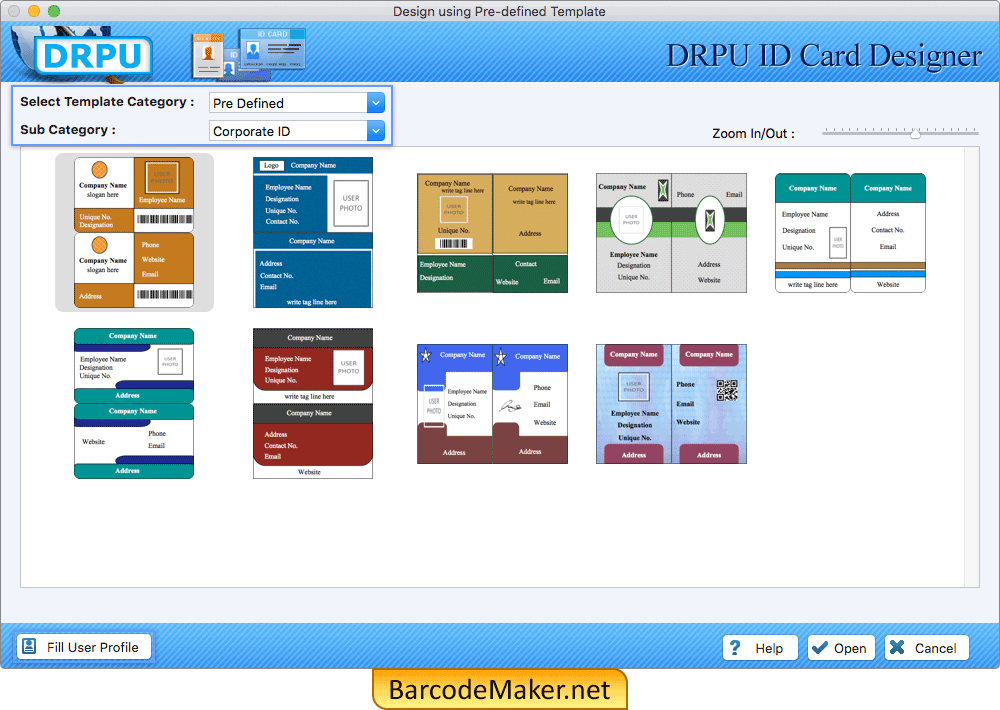Open the Sub Category dropdown arrow
The image size is (1000, 710).
coord(376,131)
